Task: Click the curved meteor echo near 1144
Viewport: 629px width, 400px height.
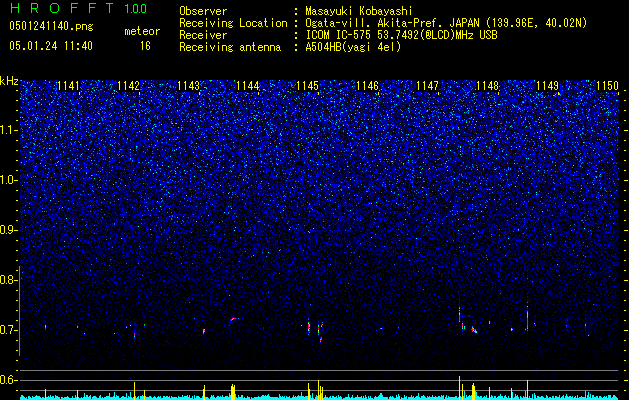Action: point(233,320)
